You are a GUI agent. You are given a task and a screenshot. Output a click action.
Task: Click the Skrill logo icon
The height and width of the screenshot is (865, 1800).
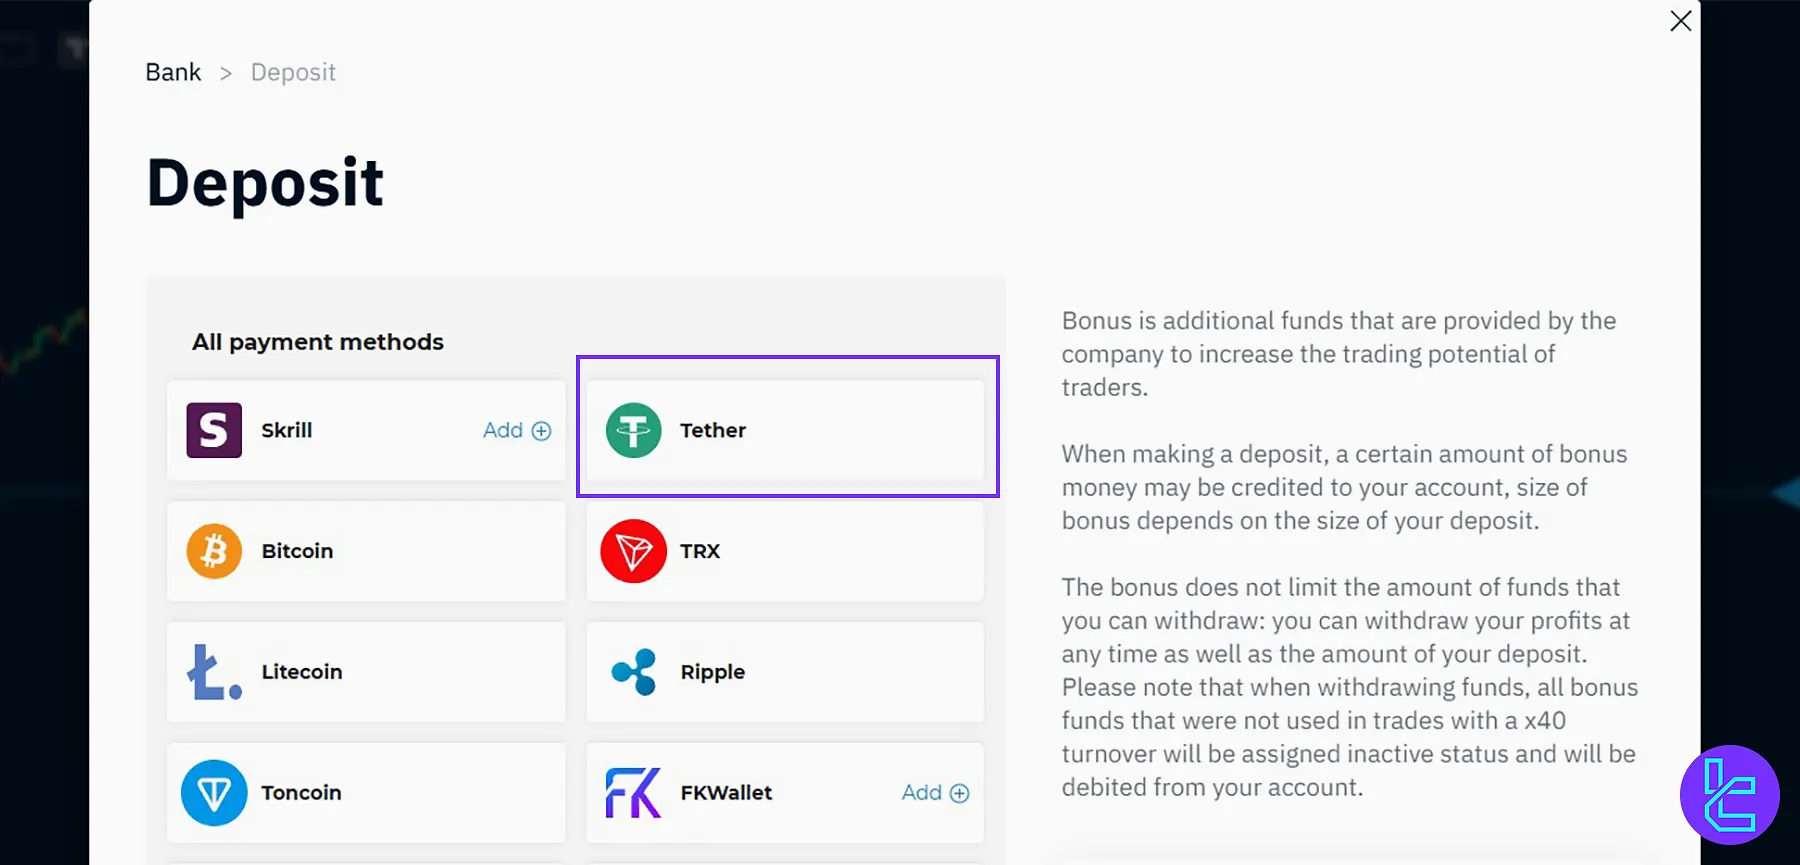pyautogui.click(x=214, y=430)
